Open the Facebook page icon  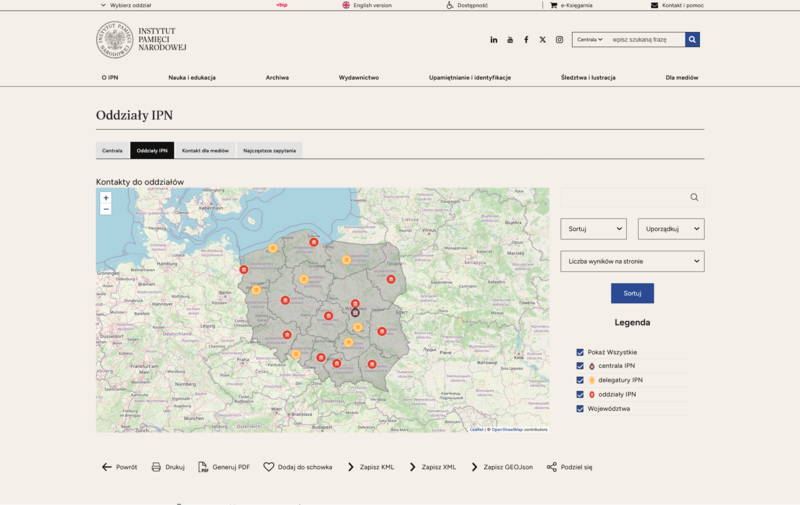click(526, 40)
